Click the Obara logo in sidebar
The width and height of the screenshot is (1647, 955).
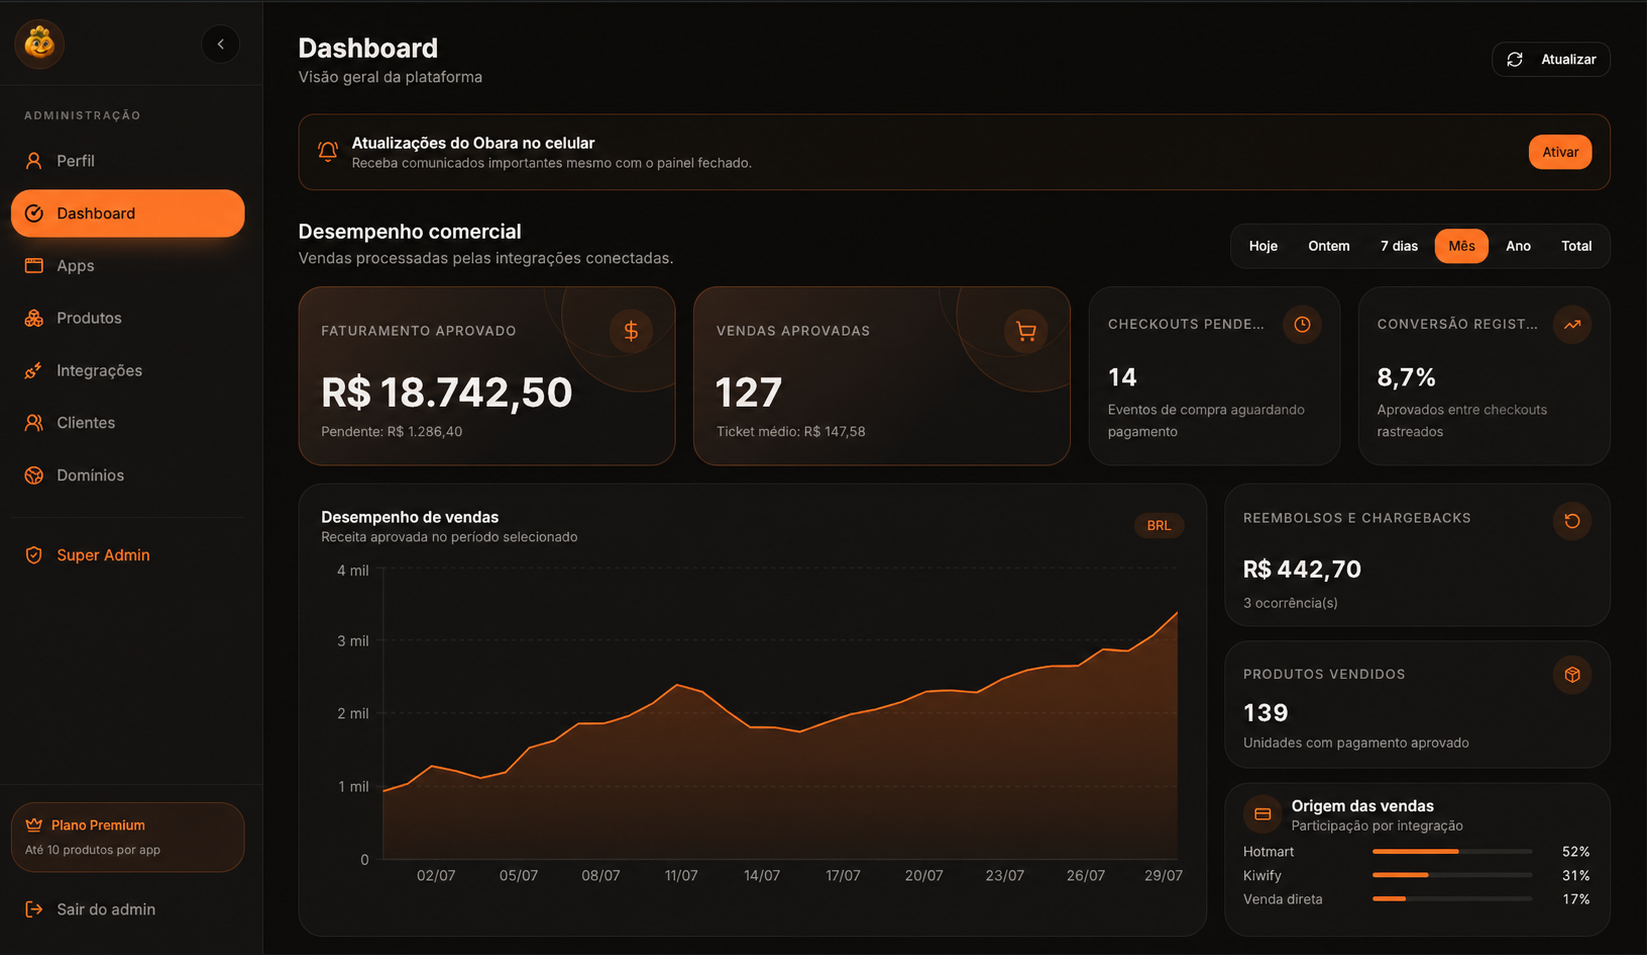[x=40, y=43]
